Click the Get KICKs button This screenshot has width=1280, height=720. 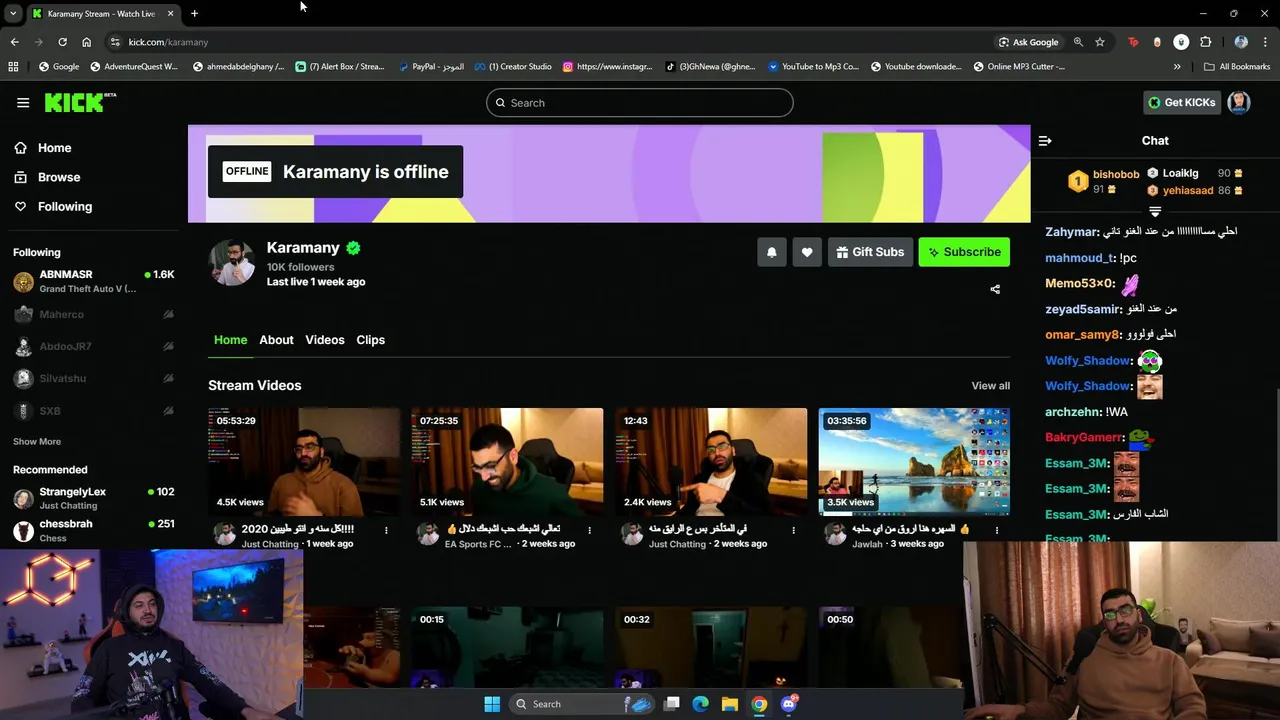click(x=1182, y=102)
